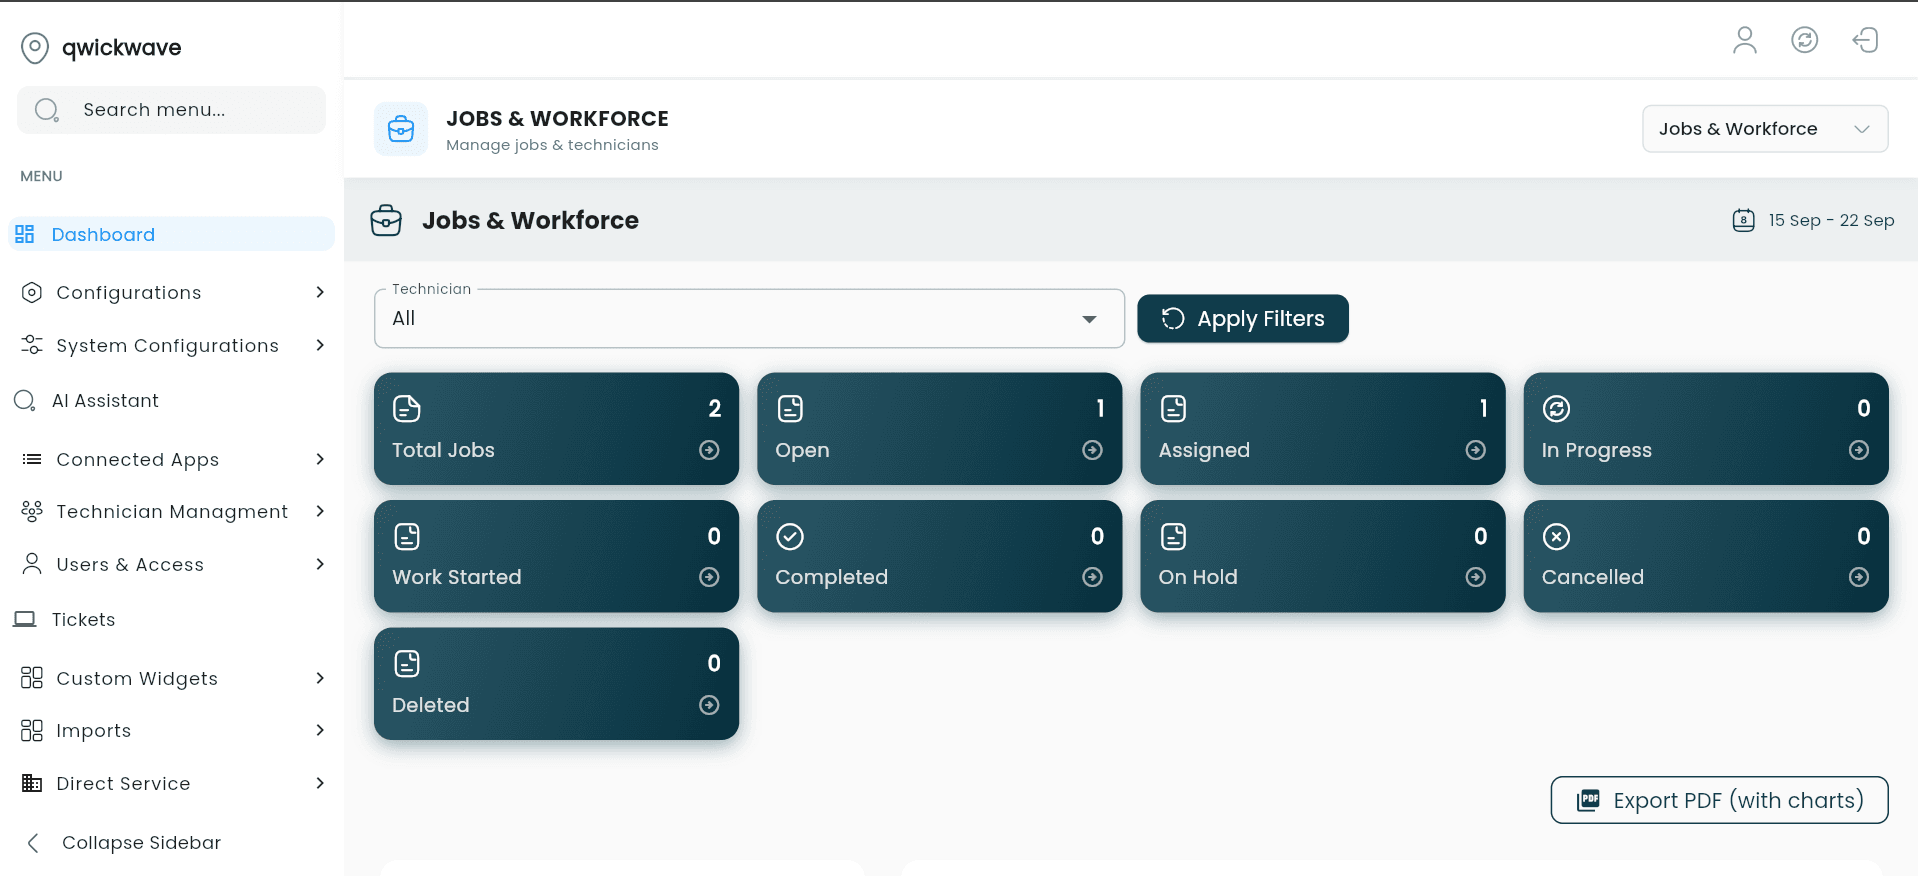This screenshot has height=876, width=1918.
Task: Expand the Imports menu
Action: tap(172, 730)
